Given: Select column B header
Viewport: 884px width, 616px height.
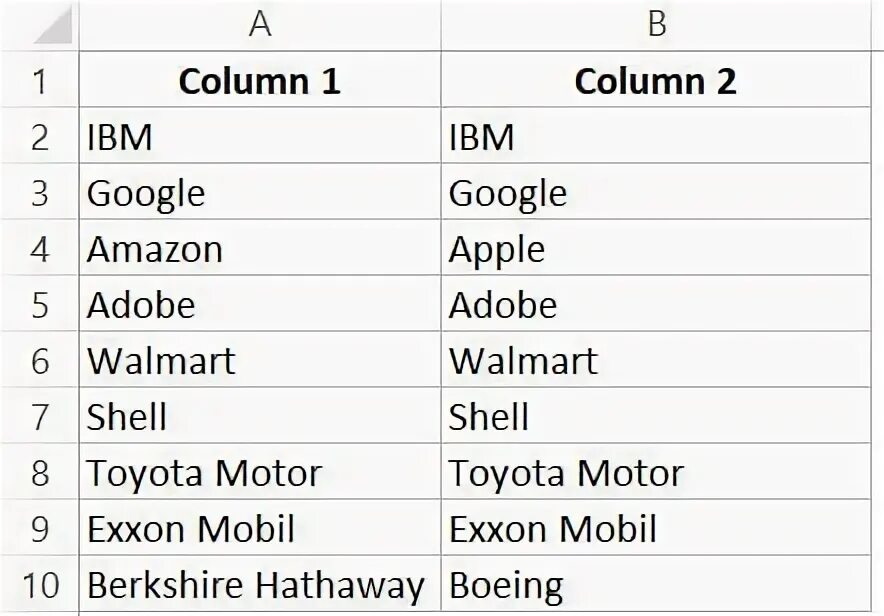Looking at the screenshot, I should click(656, 25).
